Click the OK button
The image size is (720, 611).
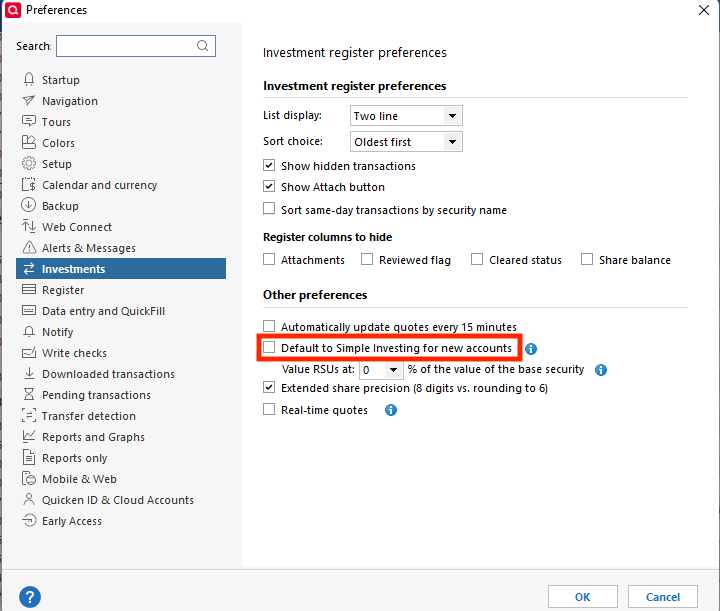coord(582,597)
